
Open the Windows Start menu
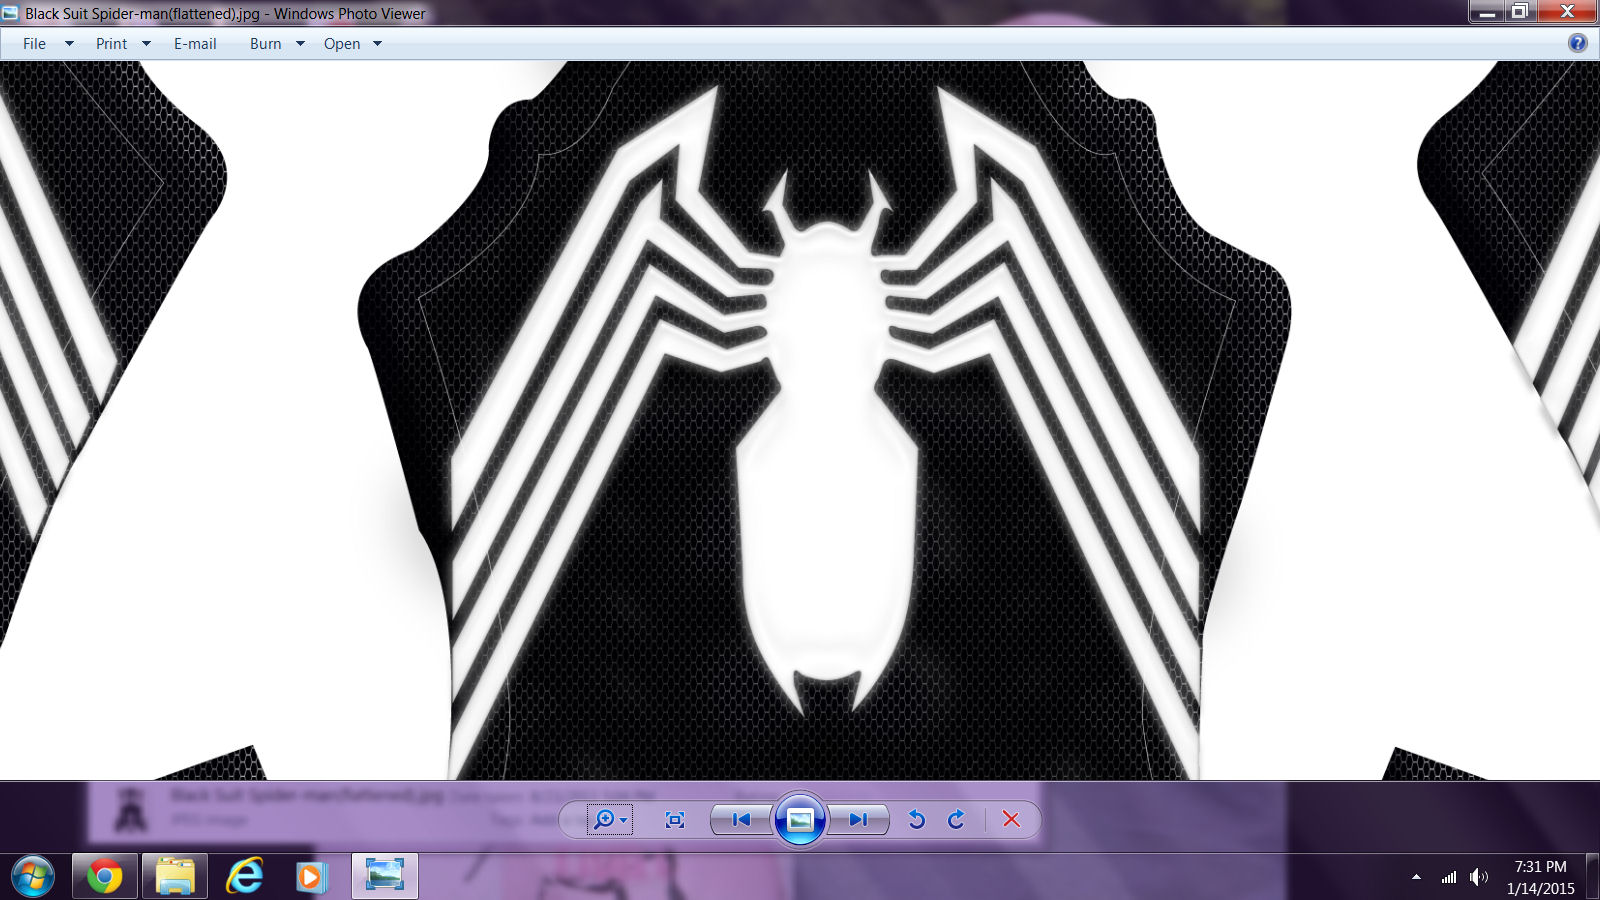coord(33,877)
